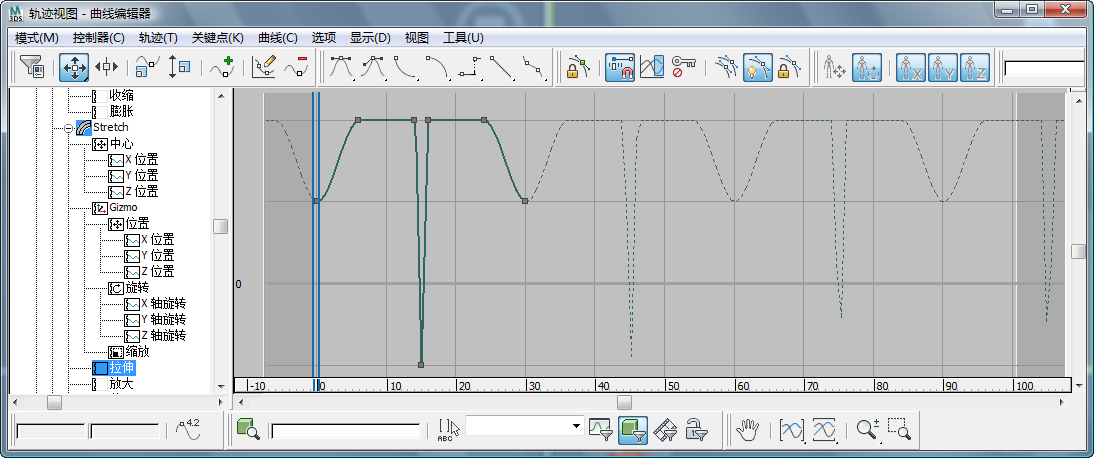The image size is (1094, 458).
Task: Open the 控制器(C) menu
Action: 98,38
